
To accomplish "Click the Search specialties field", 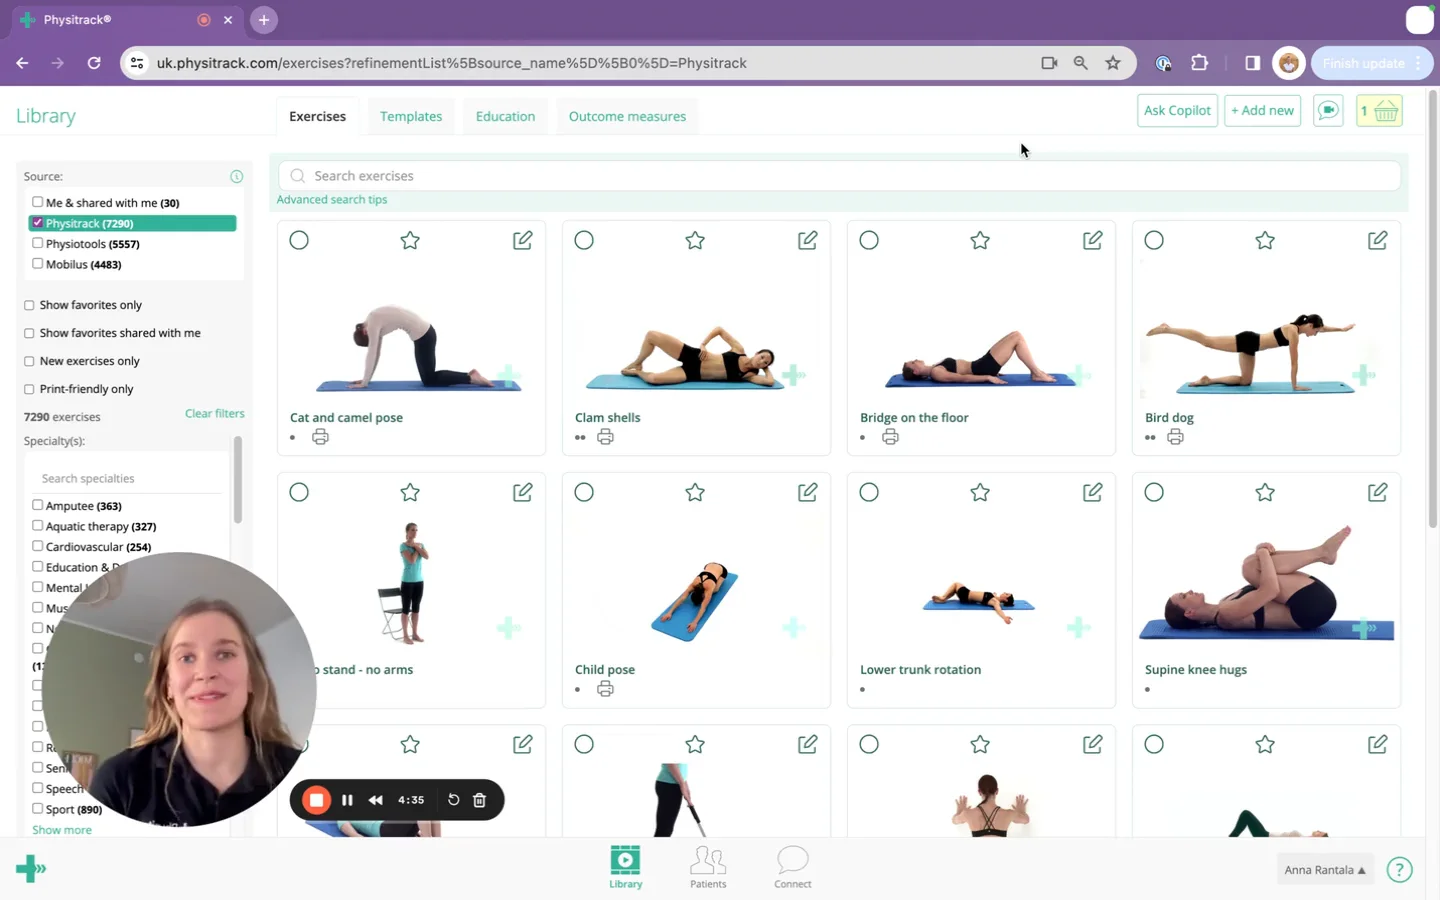I will (130, 478).
